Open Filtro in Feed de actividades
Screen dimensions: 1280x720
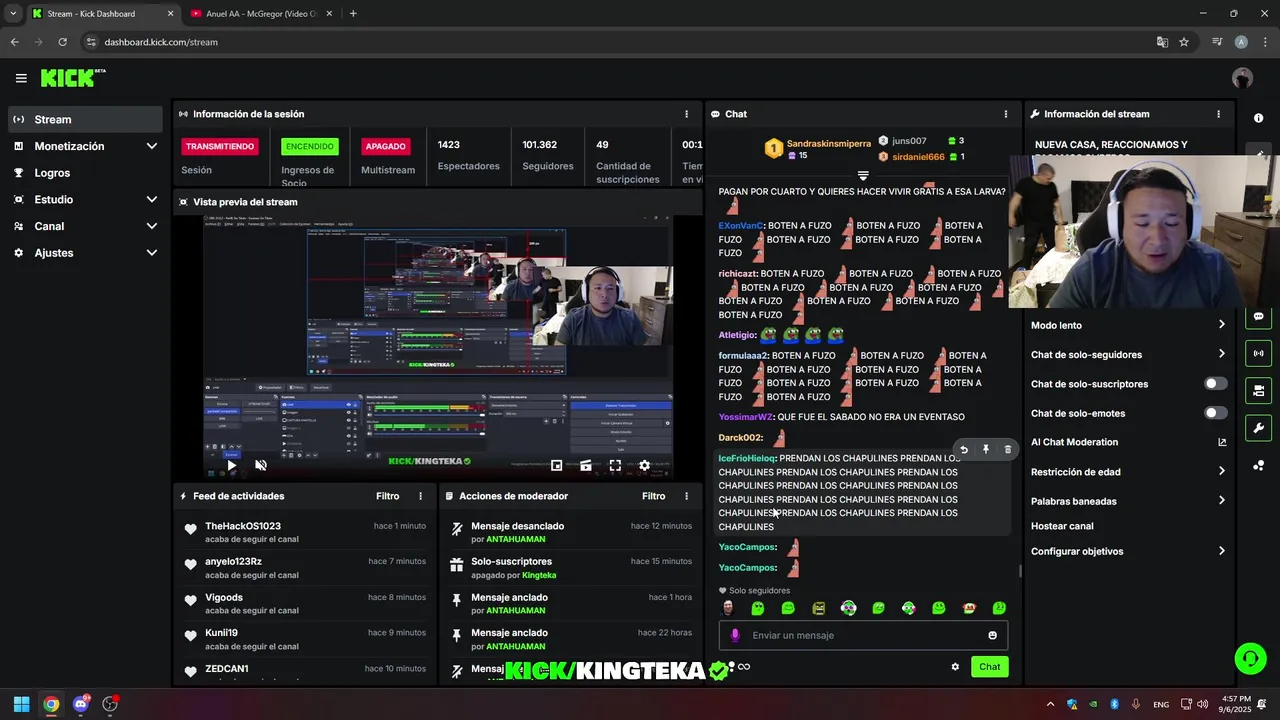tap(387, 496)
